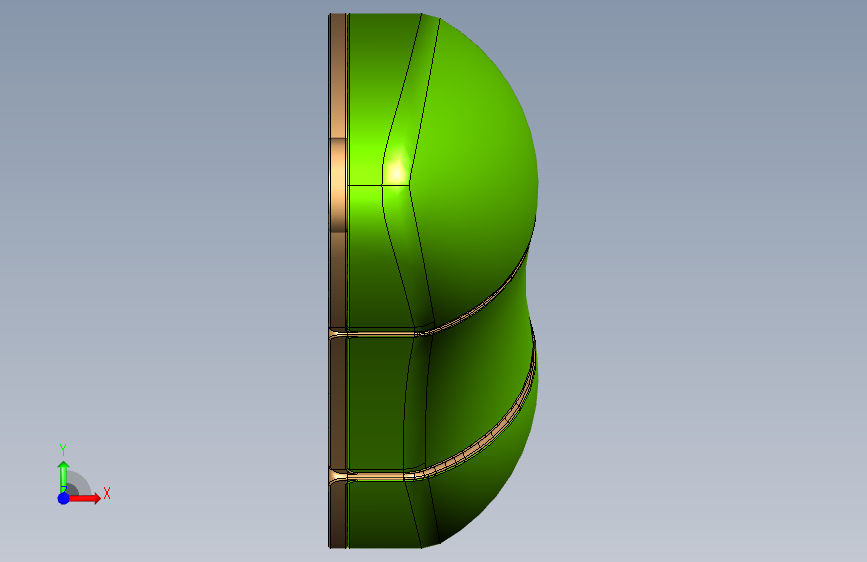867x562 pixels.
Task: Click the red X axis arrow
Action: point(84,498)
